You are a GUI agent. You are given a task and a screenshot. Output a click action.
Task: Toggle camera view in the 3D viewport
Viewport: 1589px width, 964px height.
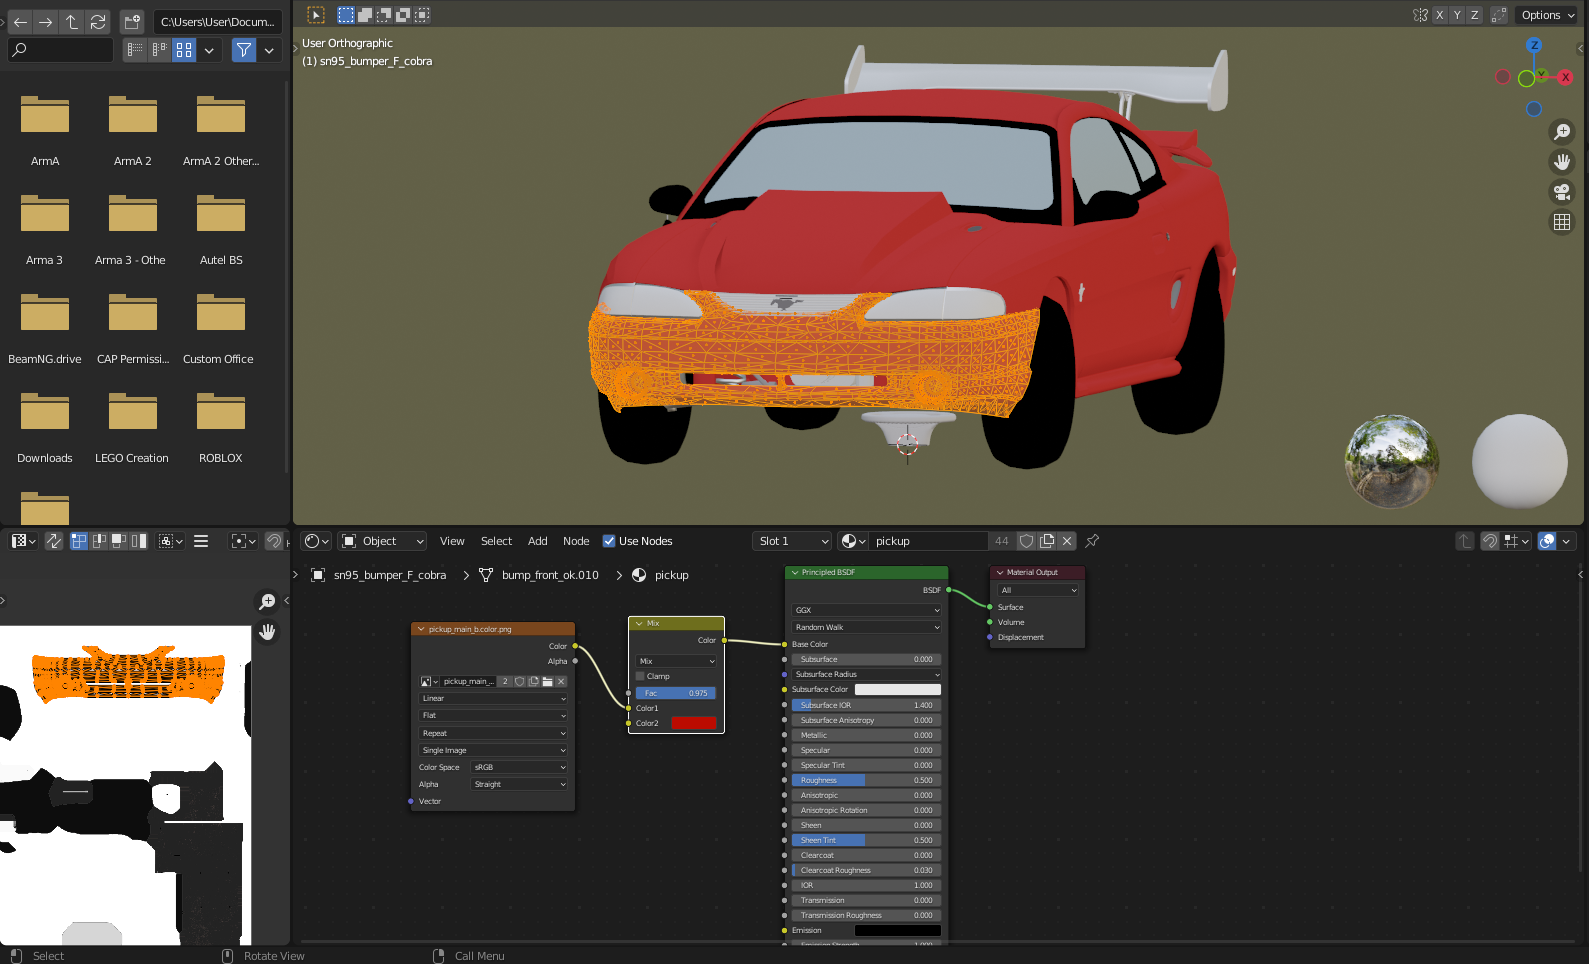(1561, 192)
